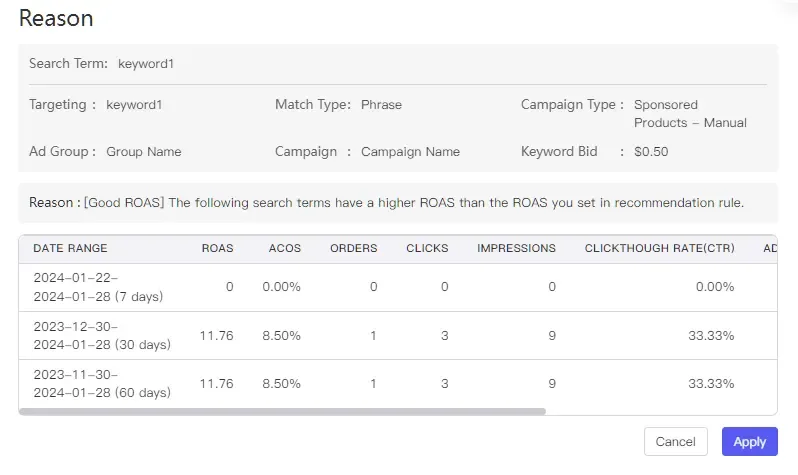Image resolution: width=798 pixels, height=475 pixels.
Task: Select the 60 days date range cell
Action: point(102,383)
